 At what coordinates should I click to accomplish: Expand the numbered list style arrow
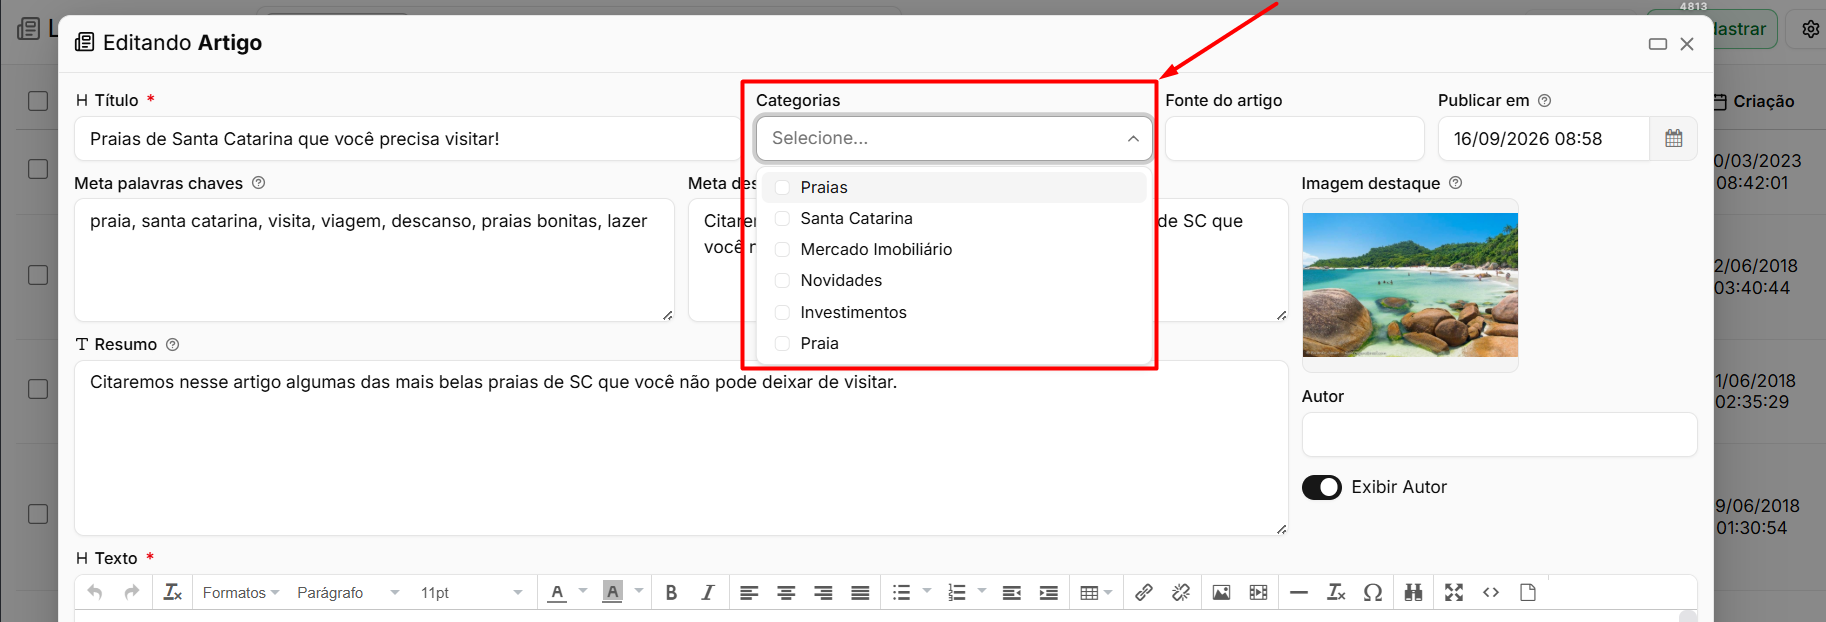point(982,592)
